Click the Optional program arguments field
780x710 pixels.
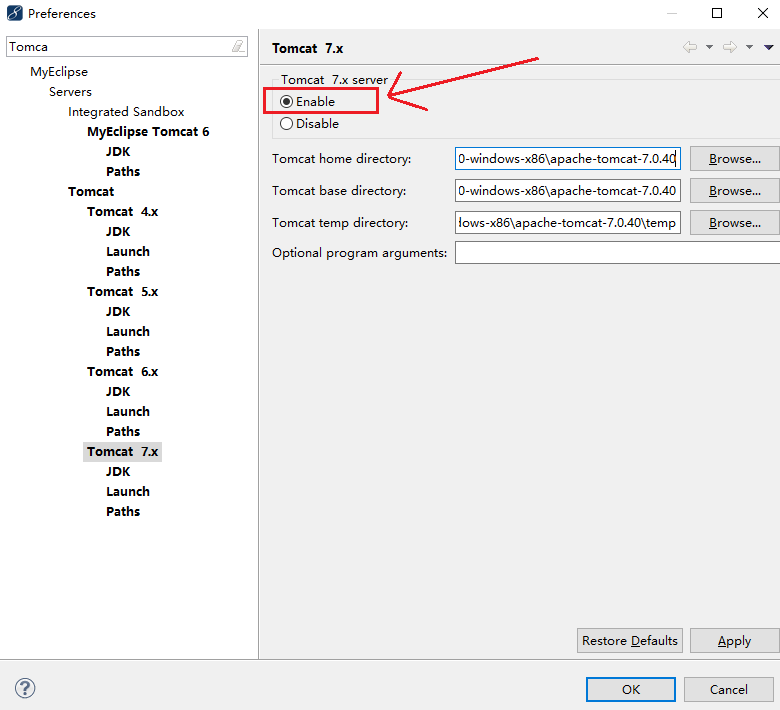(x=617, y=253)
